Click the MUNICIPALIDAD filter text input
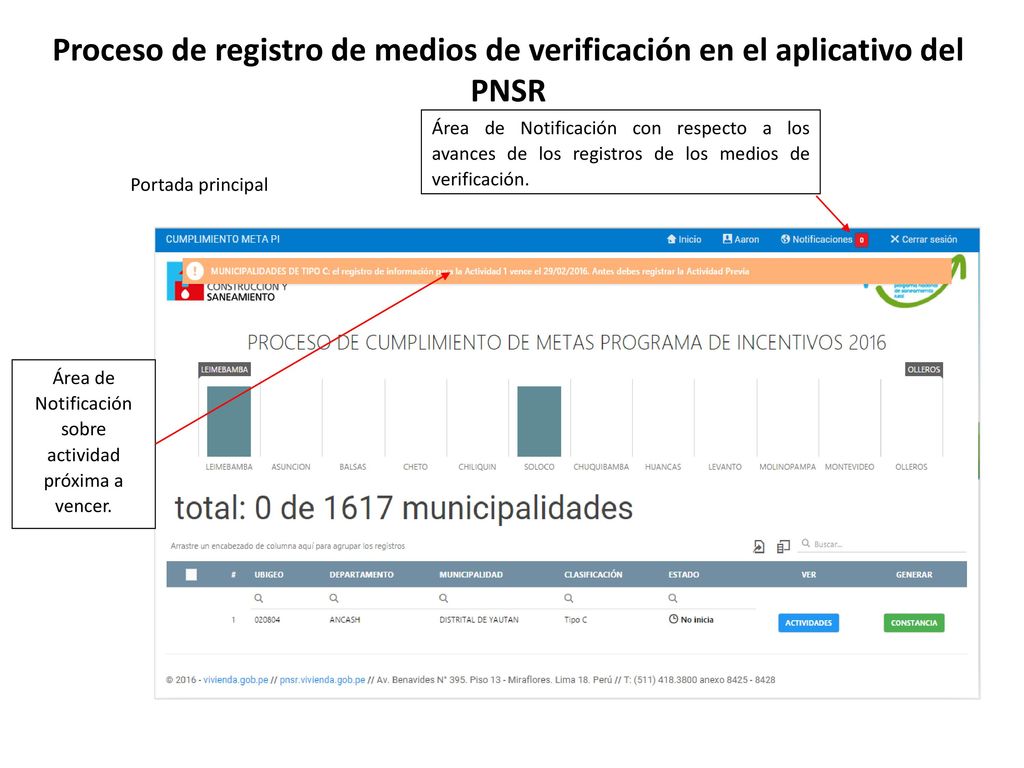 click(500, 598)
